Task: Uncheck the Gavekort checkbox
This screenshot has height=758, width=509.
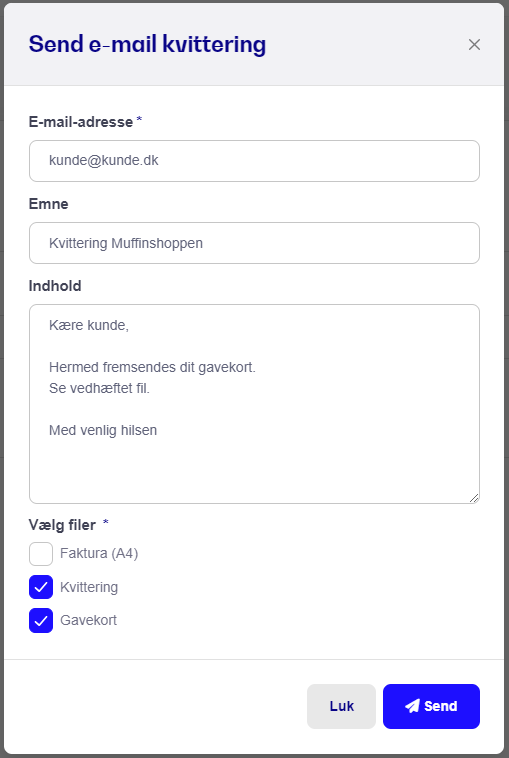Action: (41, 621)
